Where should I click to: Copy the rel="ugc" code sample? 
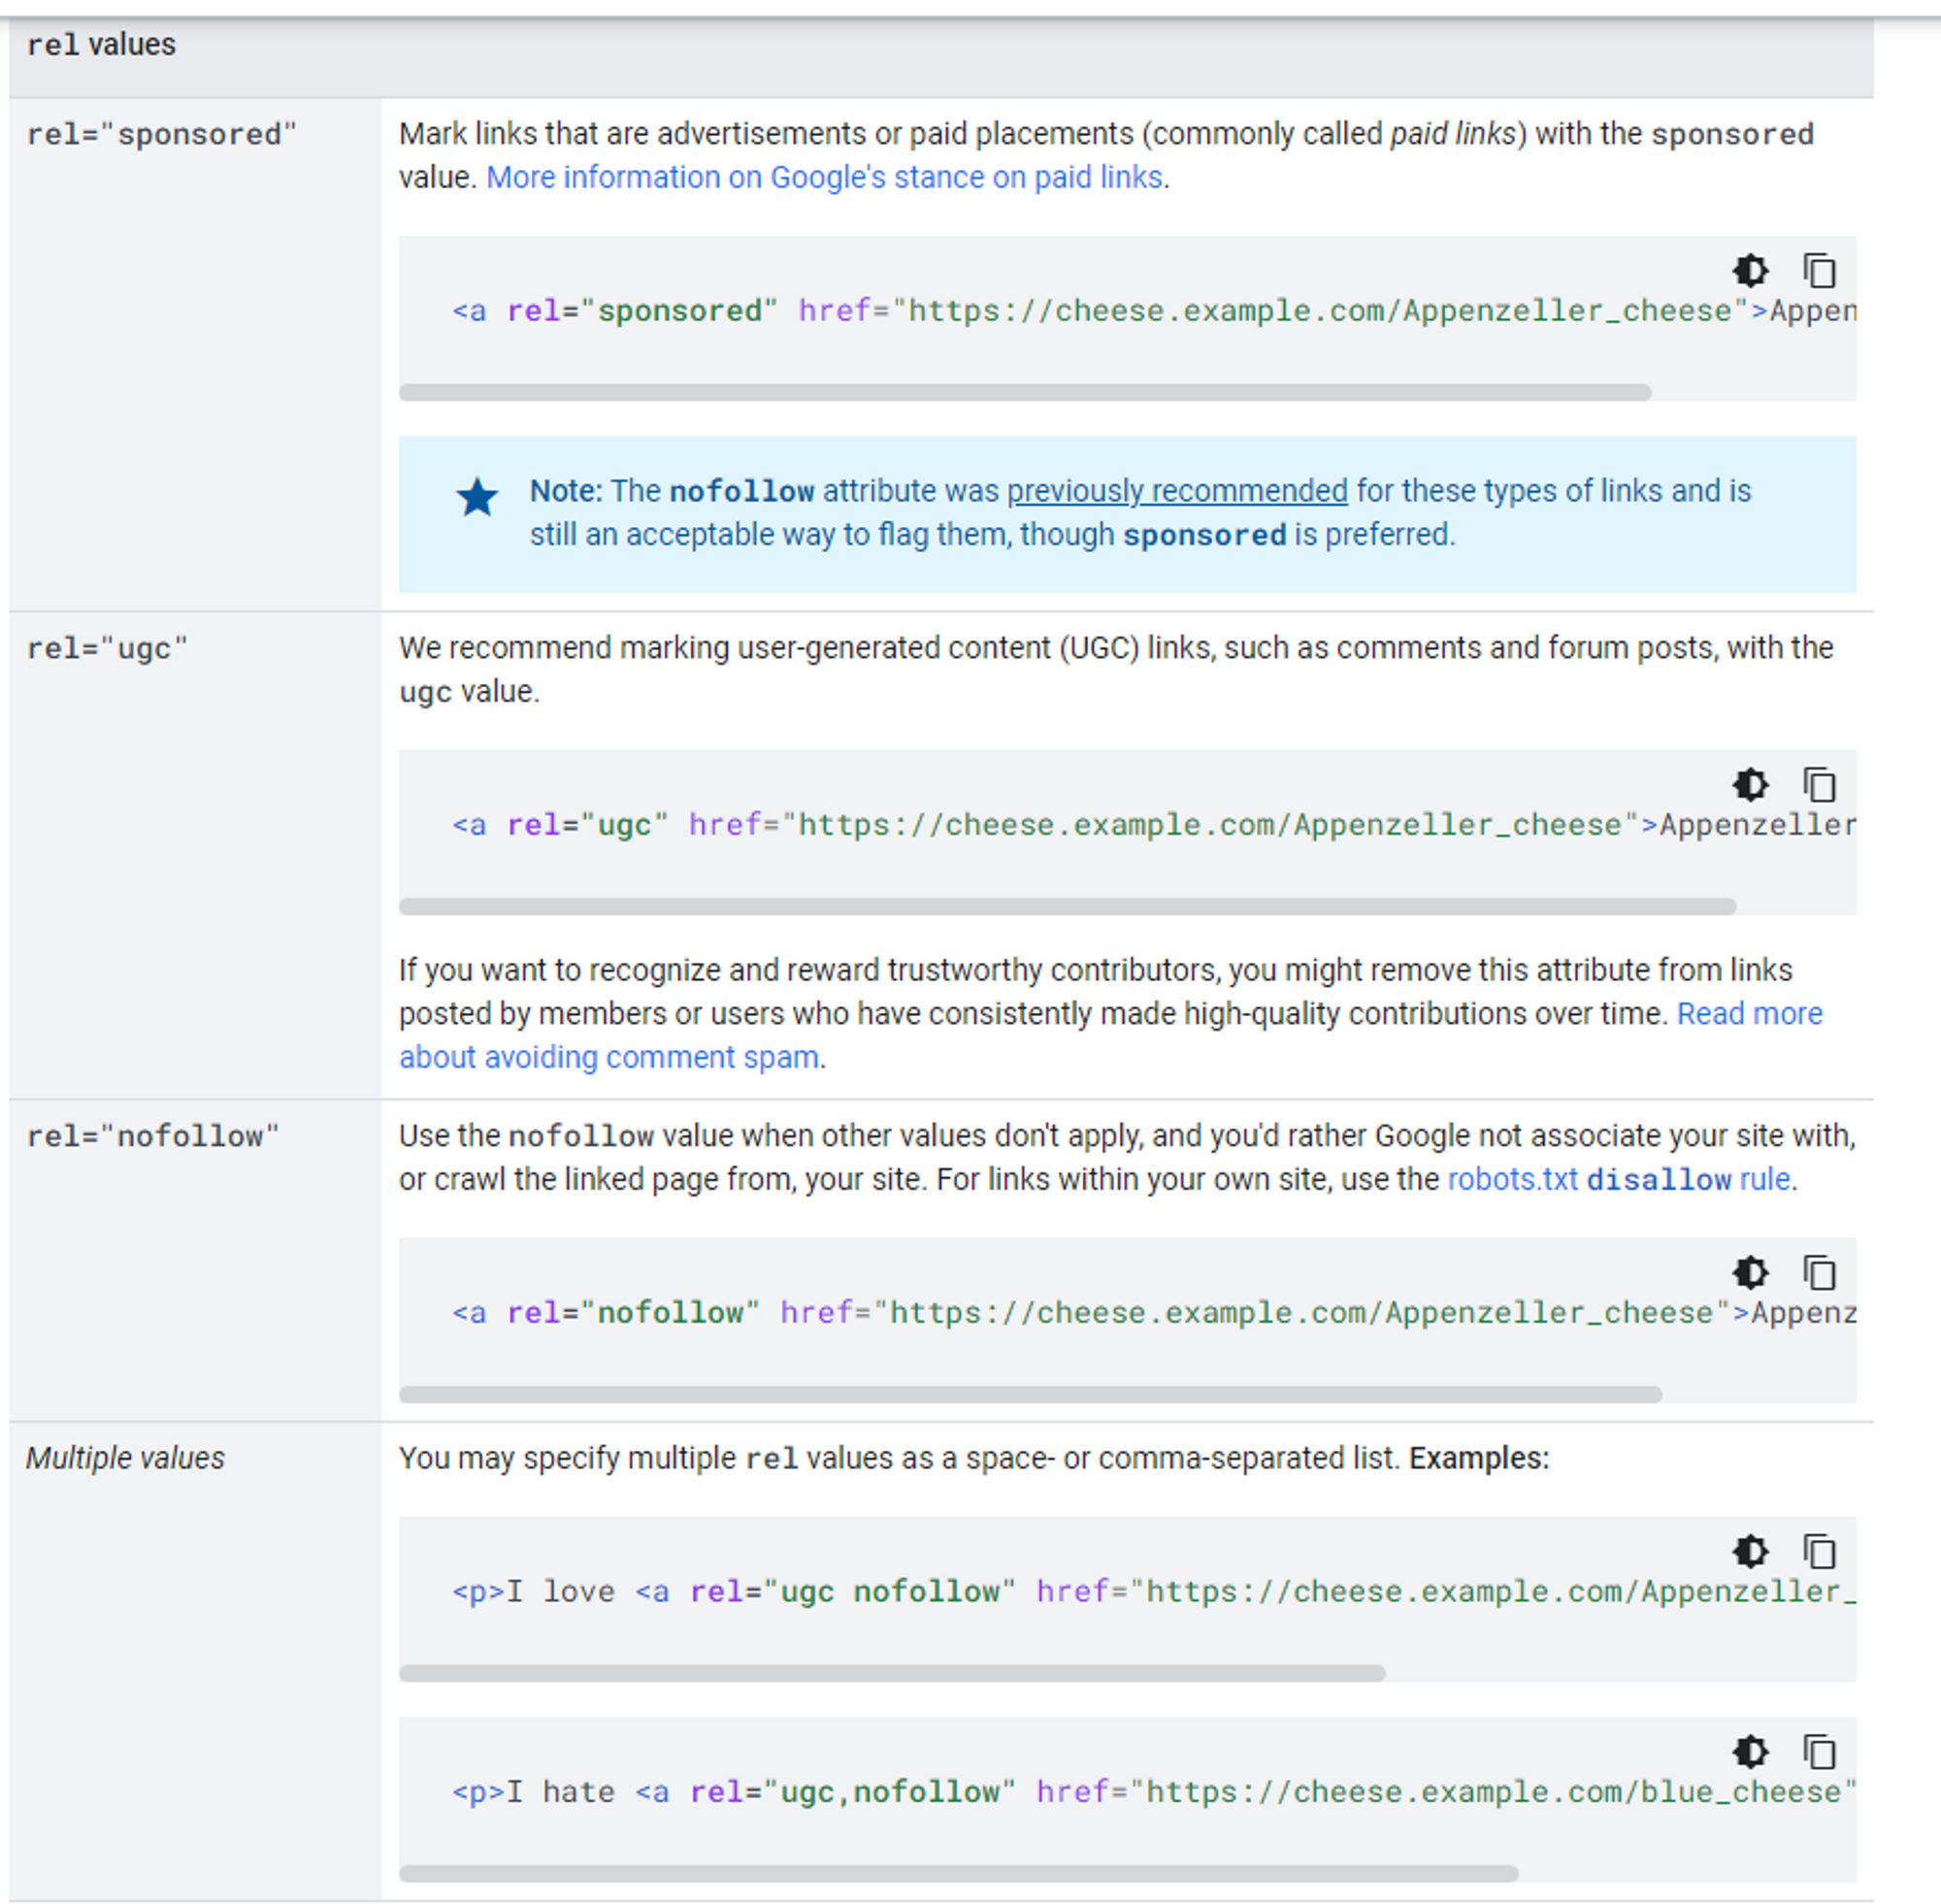click(1819, 785)
